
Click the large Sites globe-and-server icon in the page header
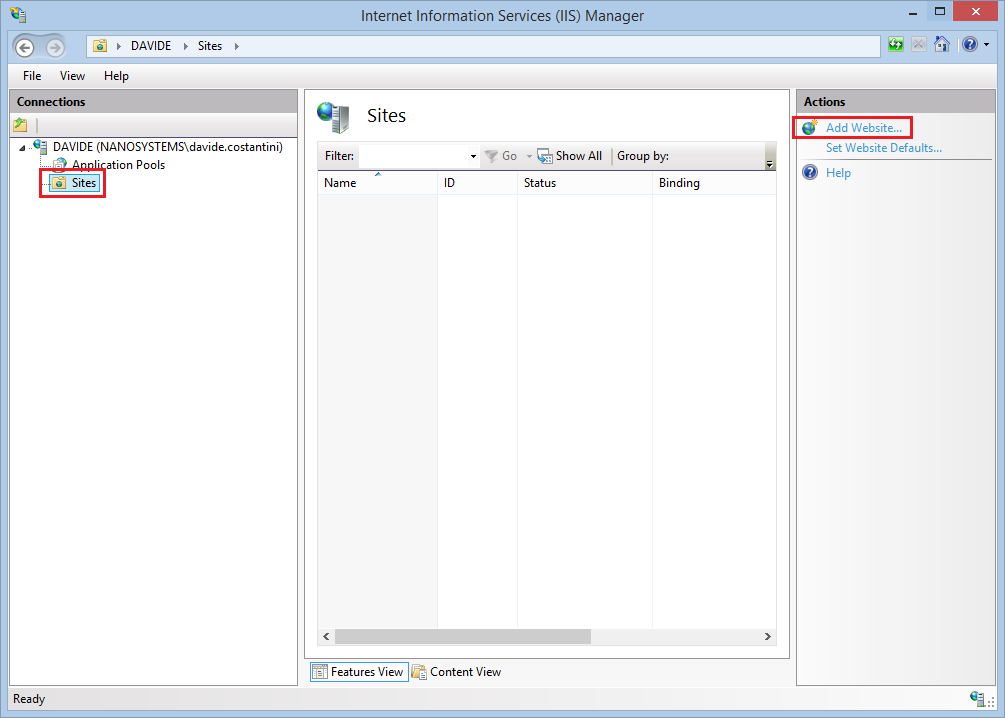333,117
